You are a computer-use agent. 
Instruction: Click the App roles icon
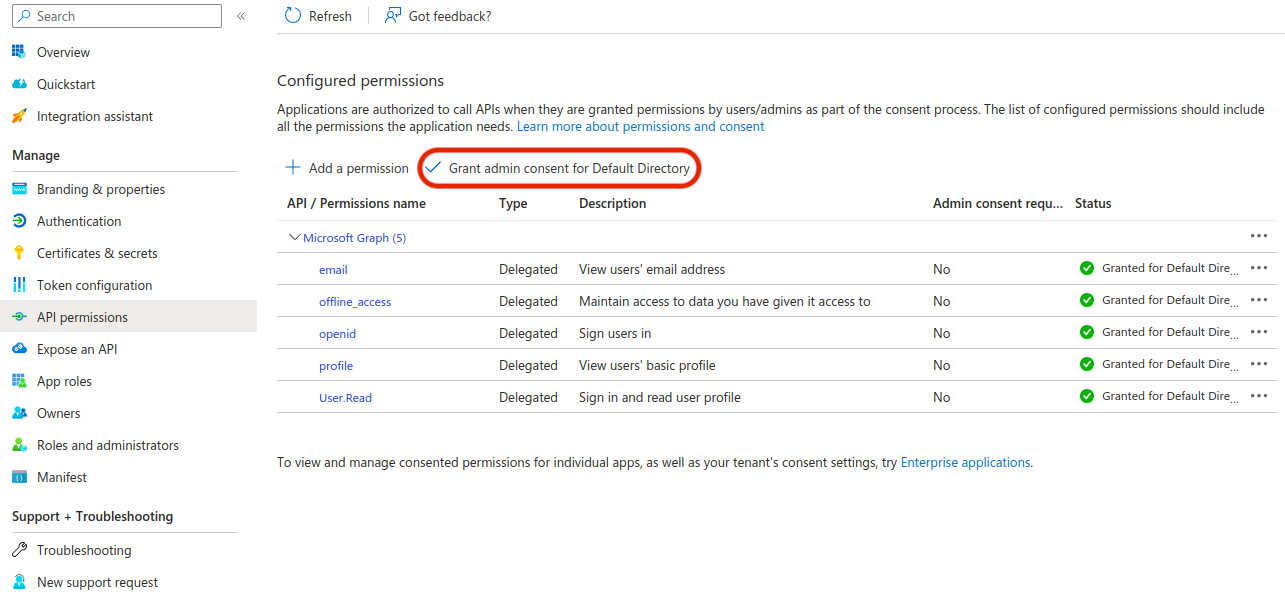pyautogui.click(x=18, y=381)
